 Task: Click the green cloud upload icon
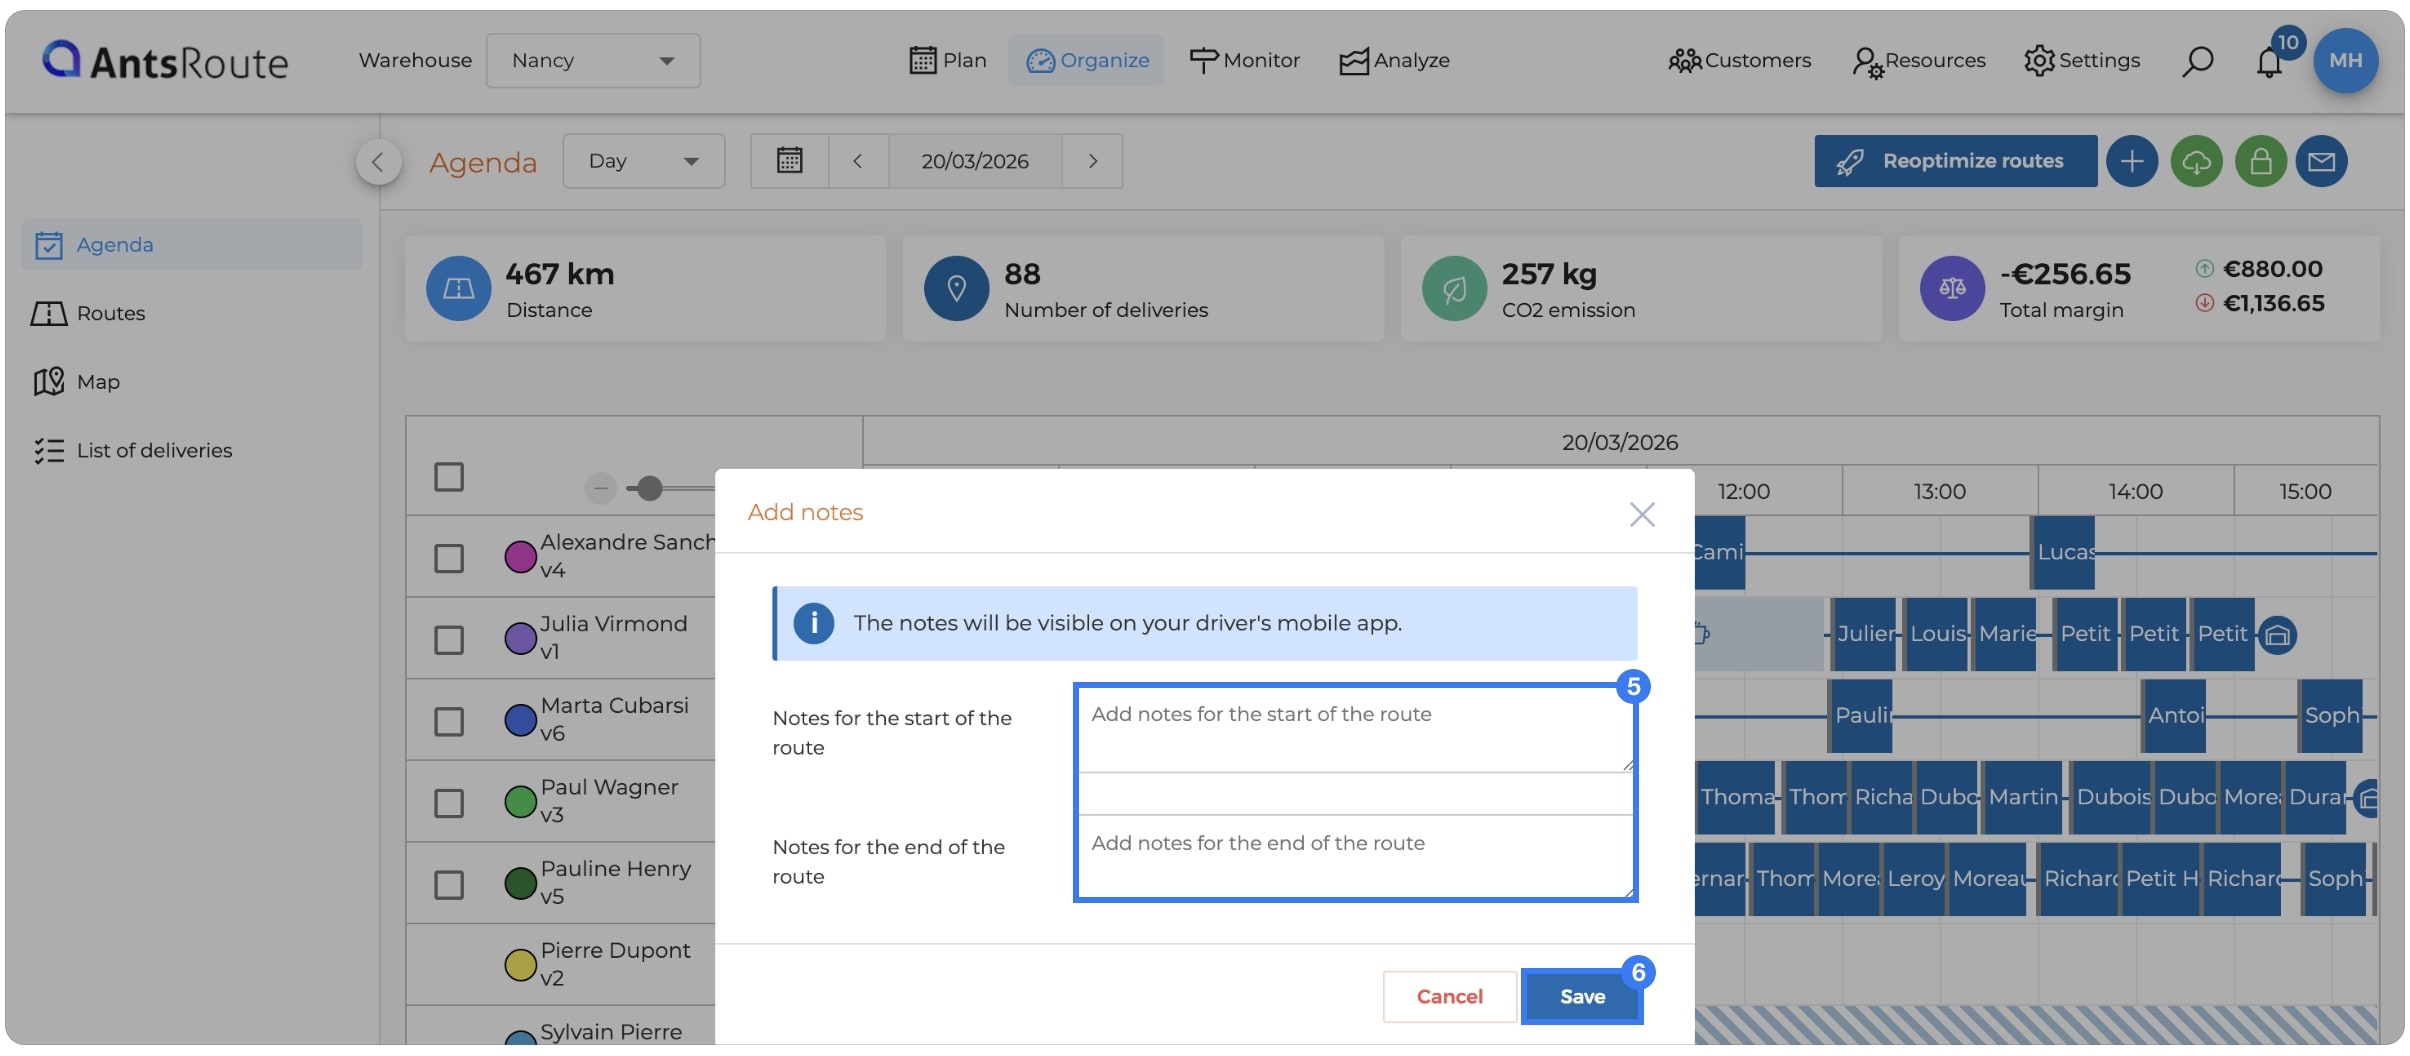[2196, 161]
